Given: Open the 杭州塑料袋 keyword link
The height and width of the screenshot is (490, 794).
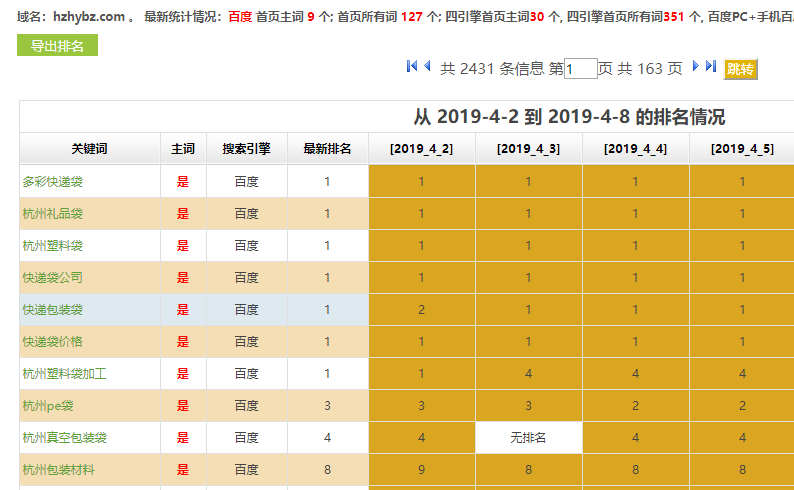Looking at the screenshot, I should pos(53,246).
